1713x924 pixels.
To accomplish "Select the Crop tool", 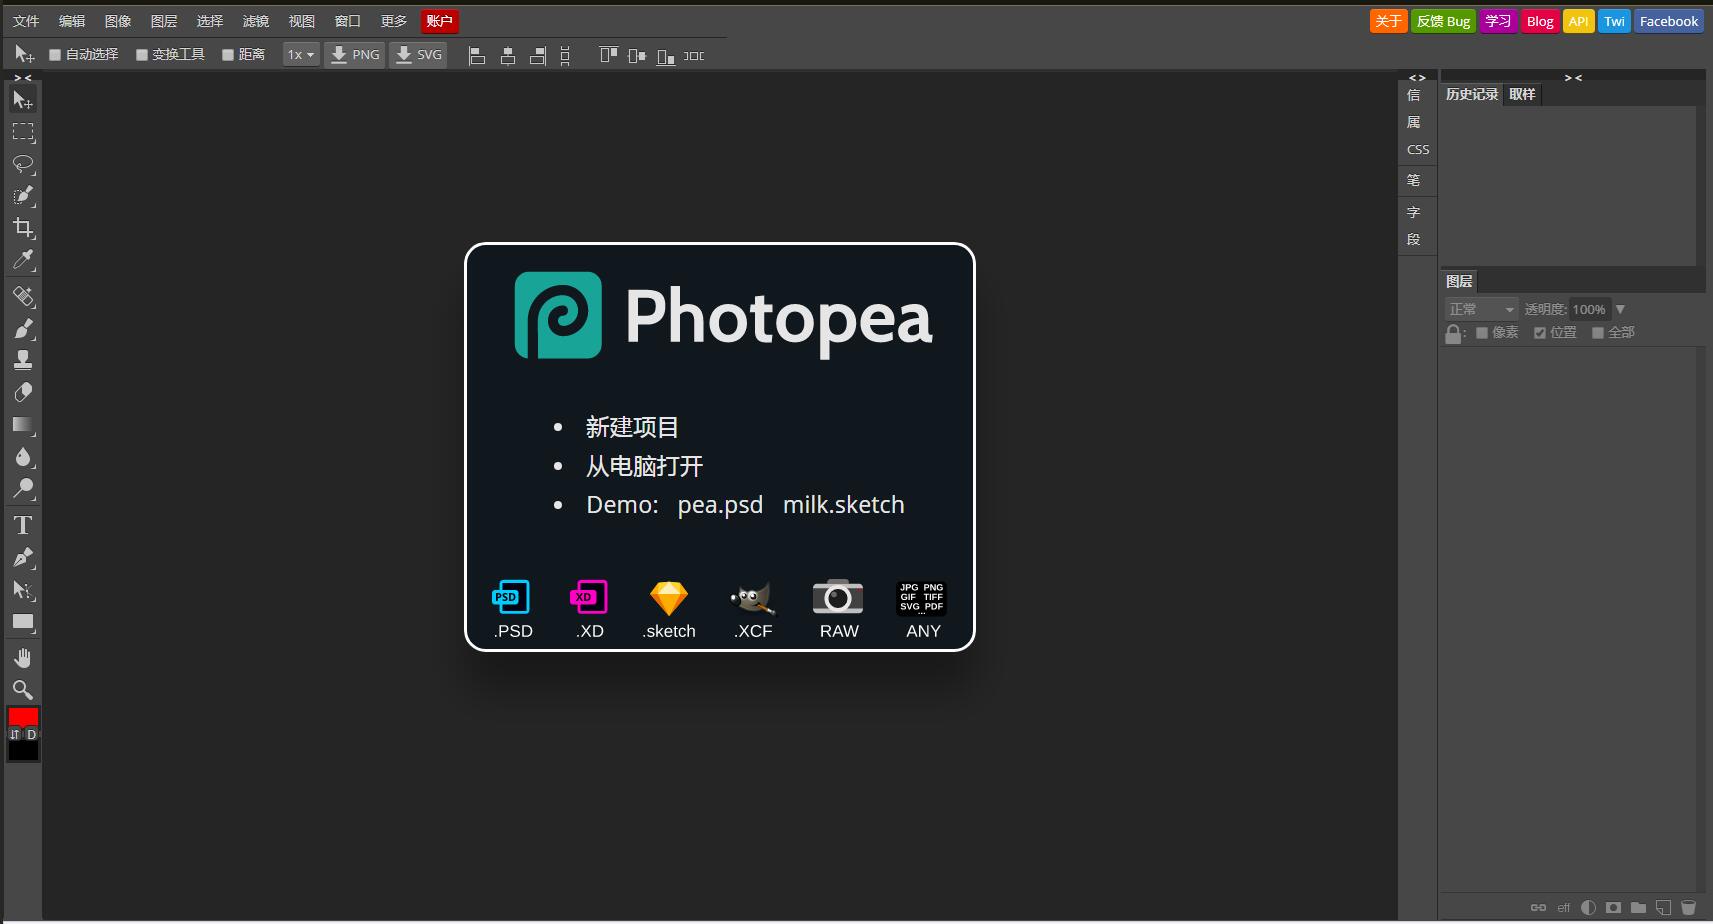I will click(x=22, y=227).
